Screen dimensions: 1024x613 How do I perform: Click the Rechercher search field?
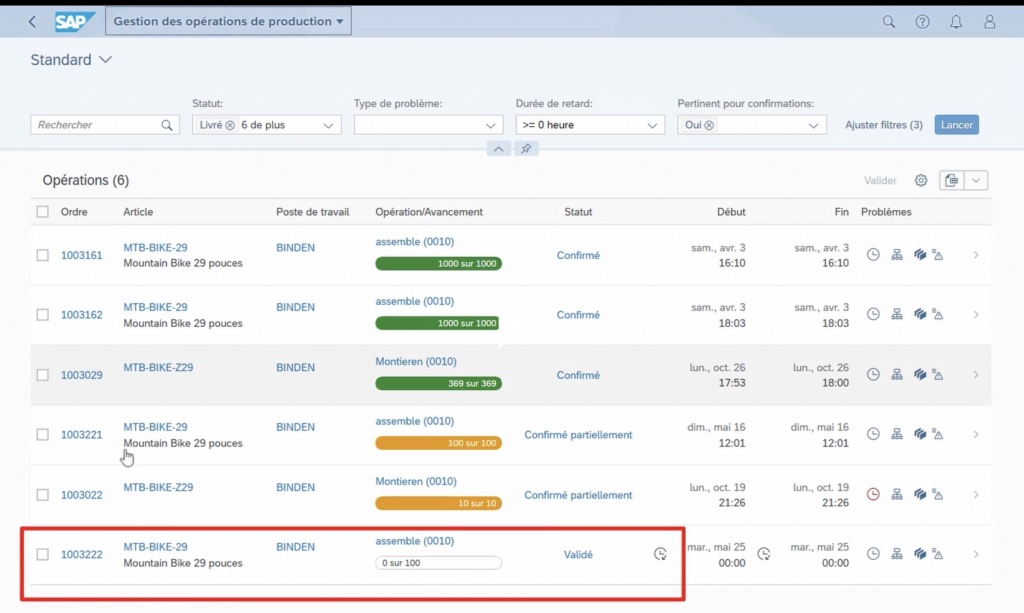[96, 125]
